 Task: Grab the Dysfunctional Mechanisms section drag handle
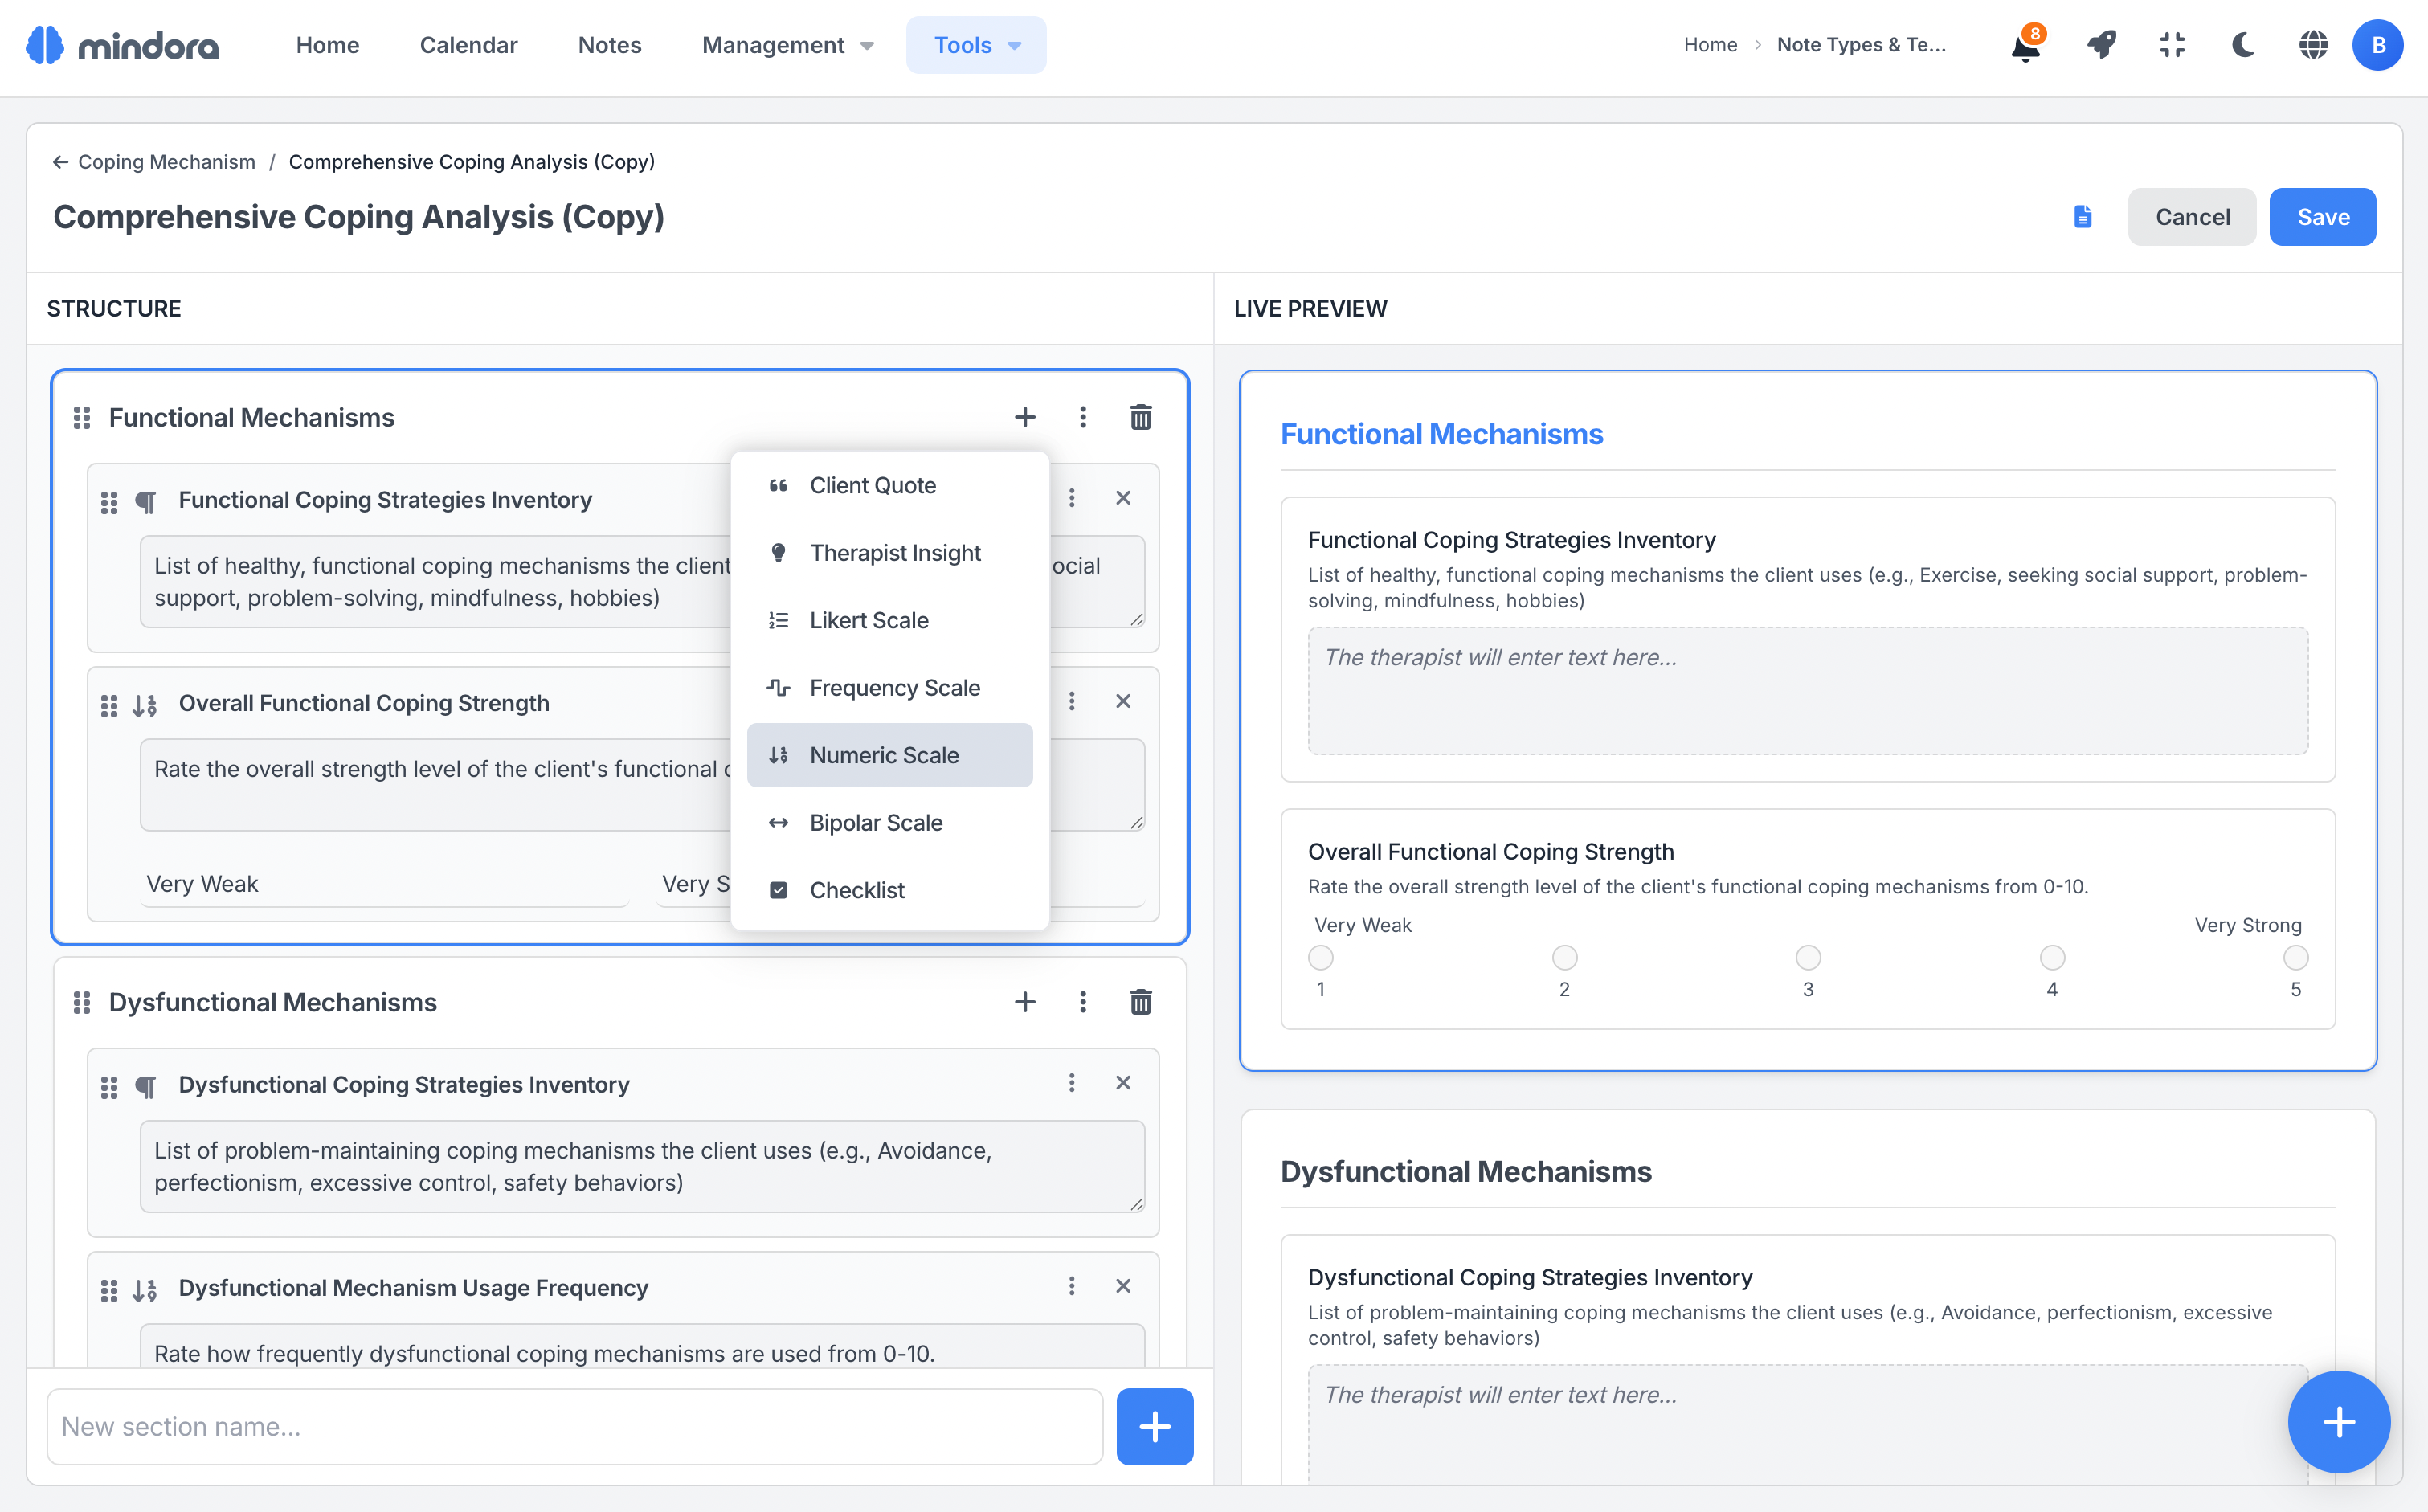(82, 1002)
